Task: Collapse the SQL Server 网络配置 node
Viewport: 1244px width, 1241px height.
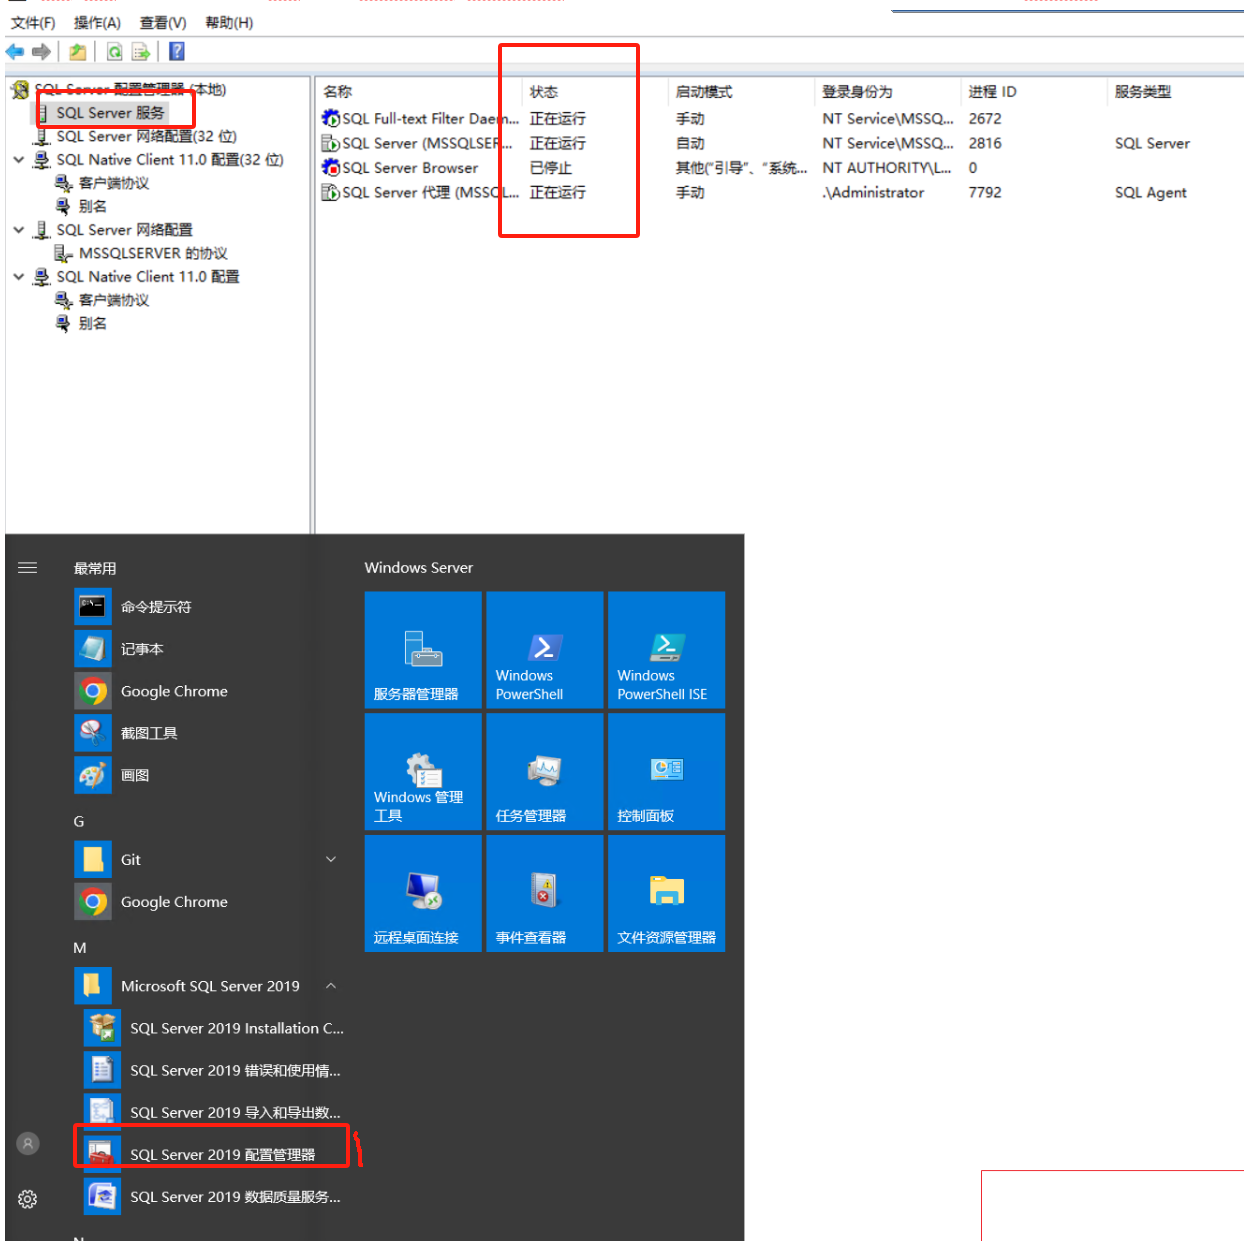Action: tap(18, 229)
